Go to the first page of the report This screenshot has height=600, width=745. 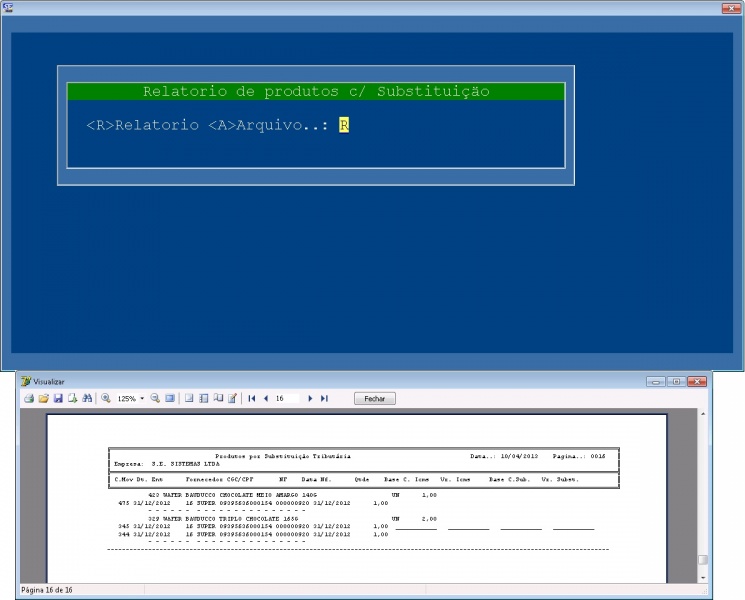[x=252, y=398]
